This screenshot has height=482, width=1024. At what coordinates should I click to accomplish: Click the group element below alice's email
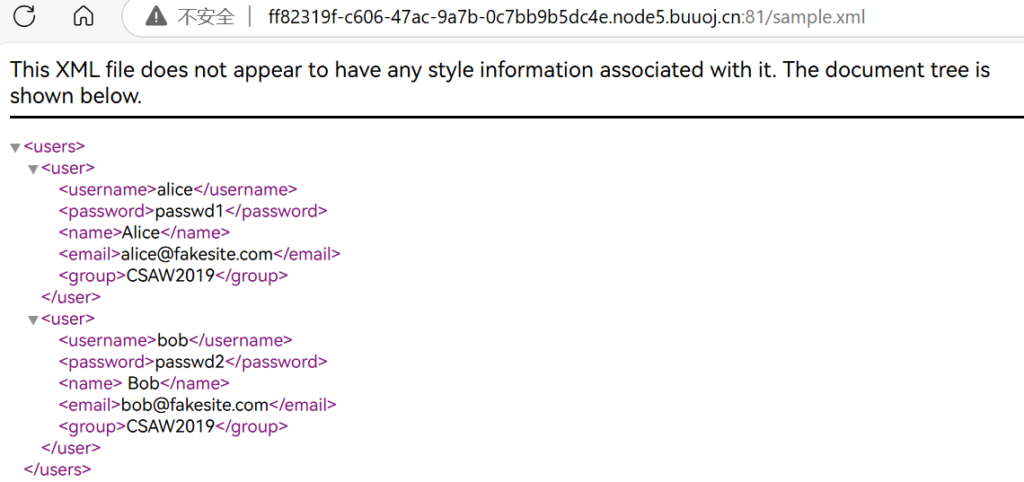point(172,276)
